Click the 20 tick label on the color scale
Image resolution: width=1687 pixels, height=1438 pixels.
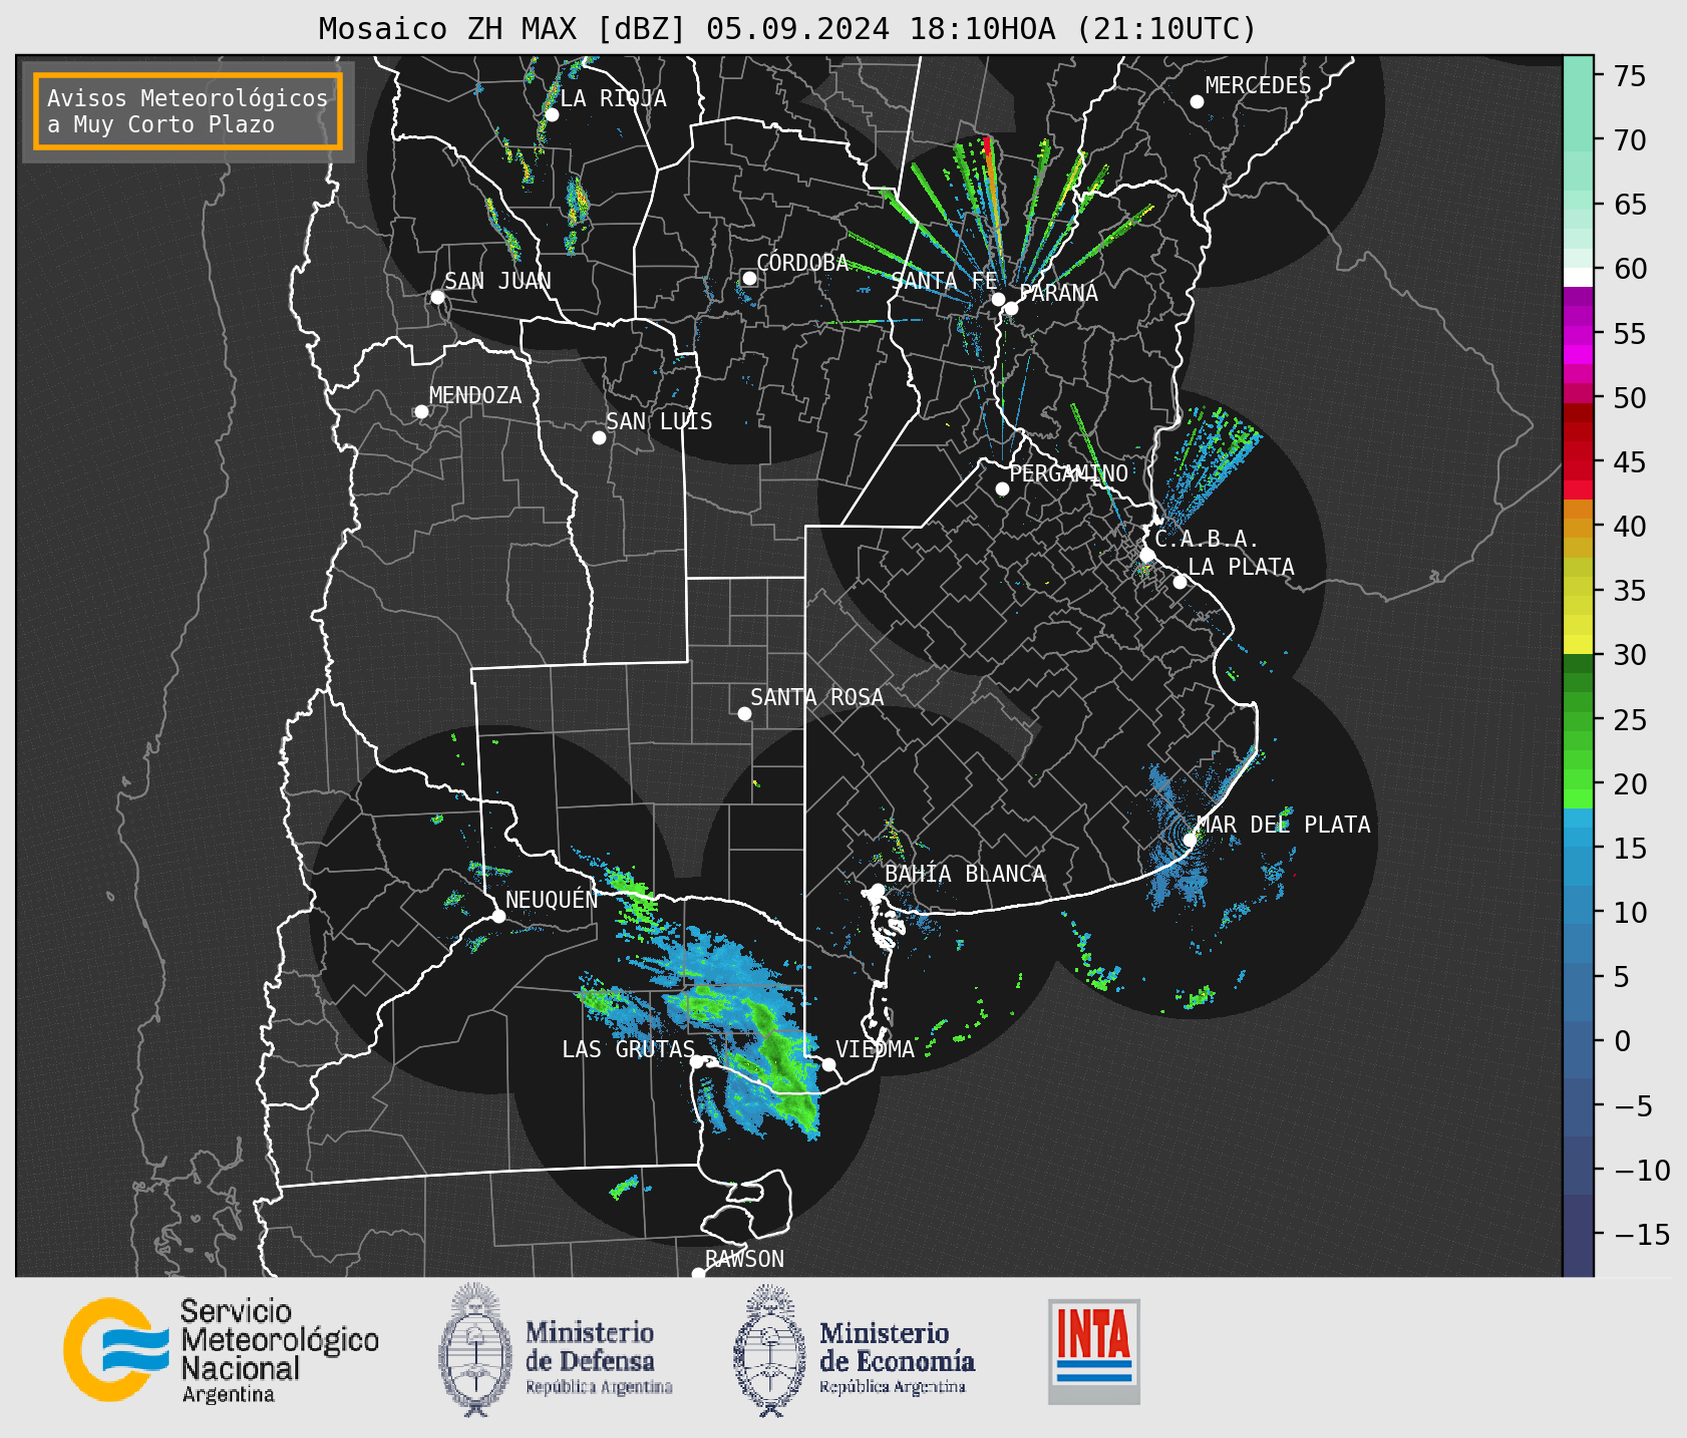(1629, 784)
